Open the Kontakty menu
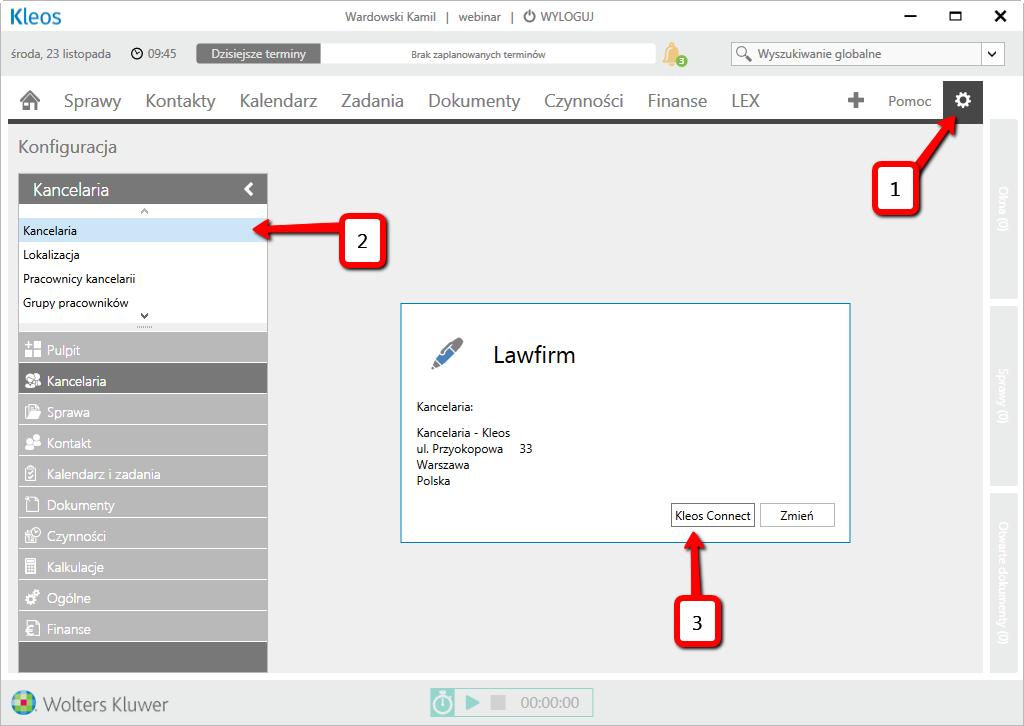The height and width of the screenshot is (726, 1024). [180, 101]
